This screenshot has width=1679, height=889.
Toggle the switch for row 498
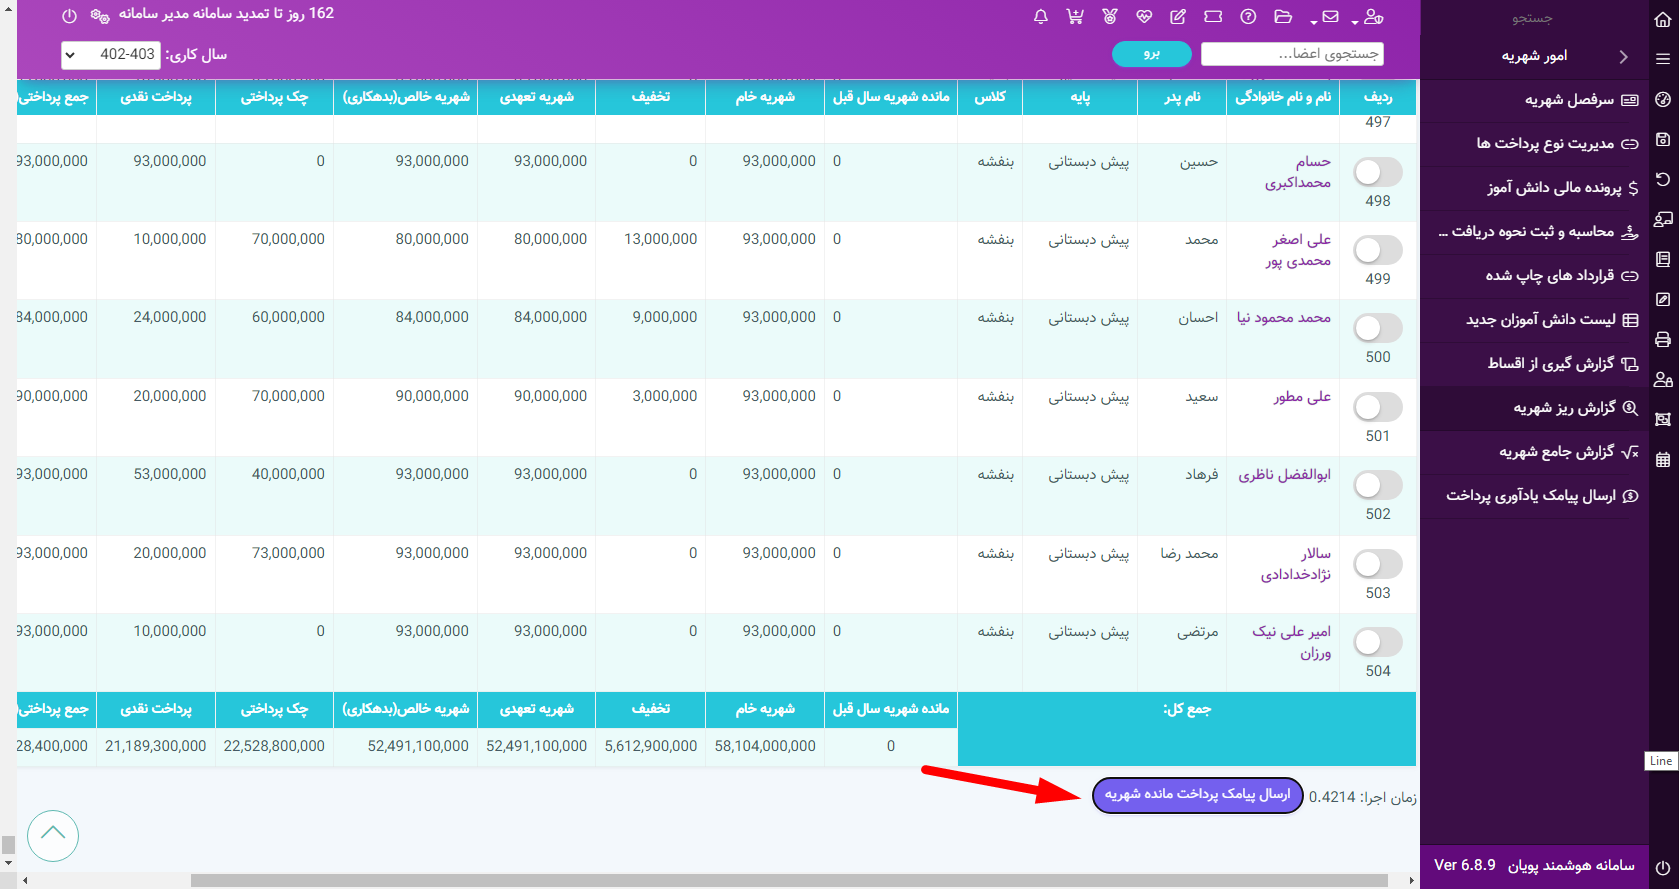(x=1378, y=172)
